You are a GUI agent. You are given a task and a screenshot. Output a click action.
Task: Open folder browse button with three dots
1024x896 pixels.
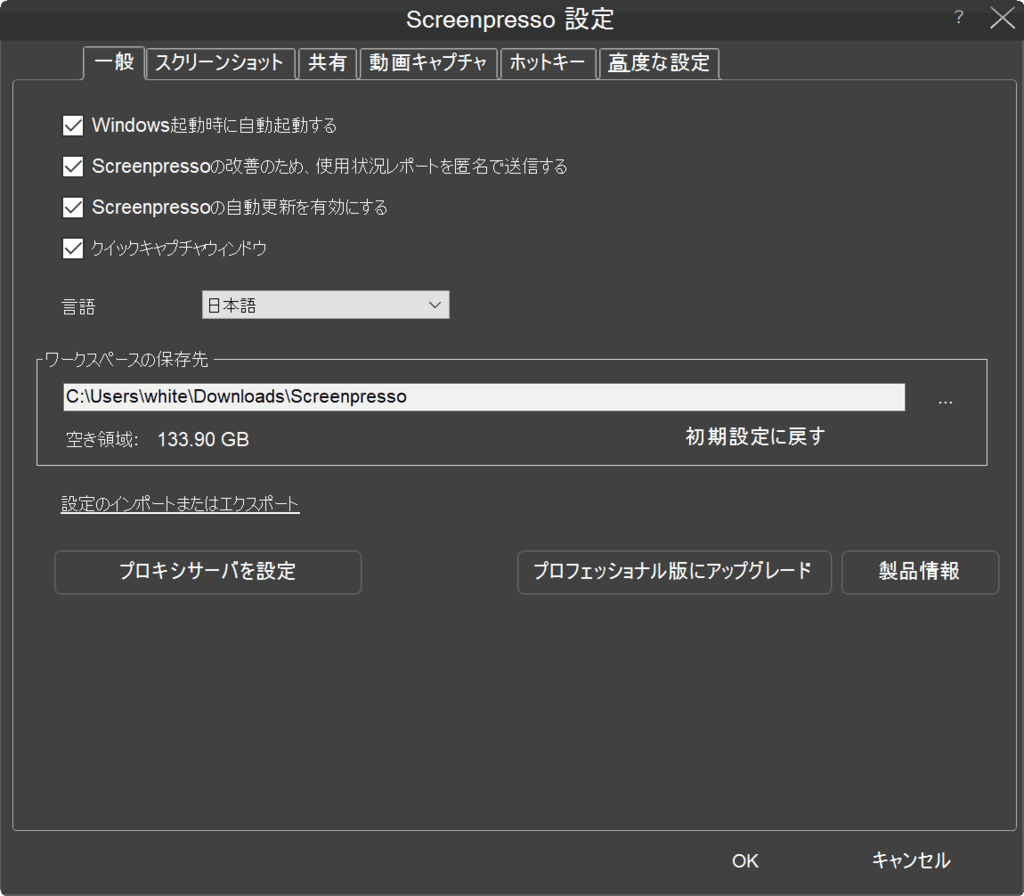tap(945, 401)
